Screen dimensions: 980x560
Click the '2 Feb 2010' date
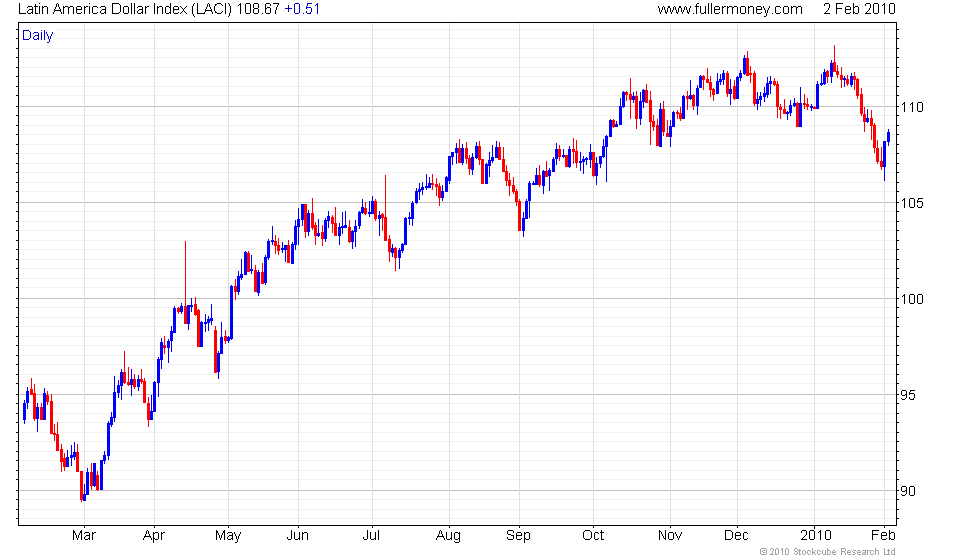click(x=859, y=9)
